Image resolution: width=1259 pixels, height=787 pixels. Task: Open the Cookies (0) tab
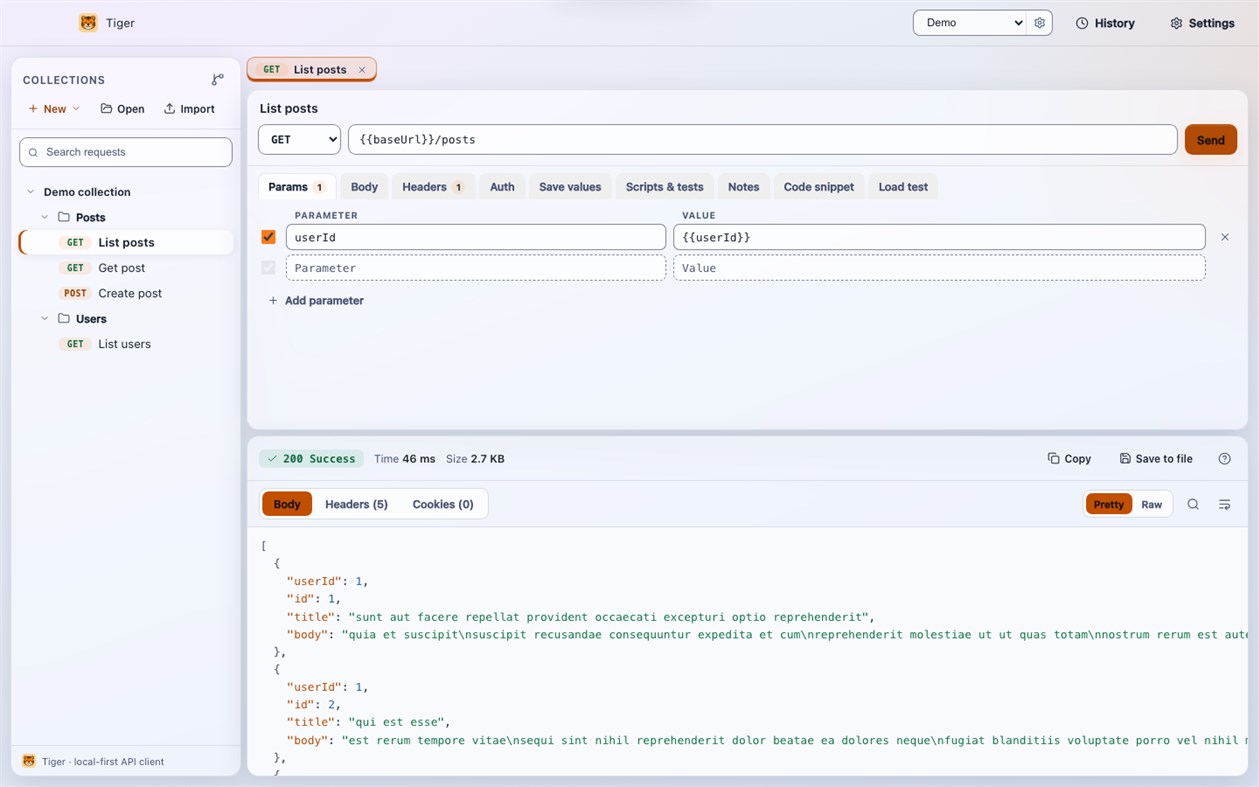(443, 504)
